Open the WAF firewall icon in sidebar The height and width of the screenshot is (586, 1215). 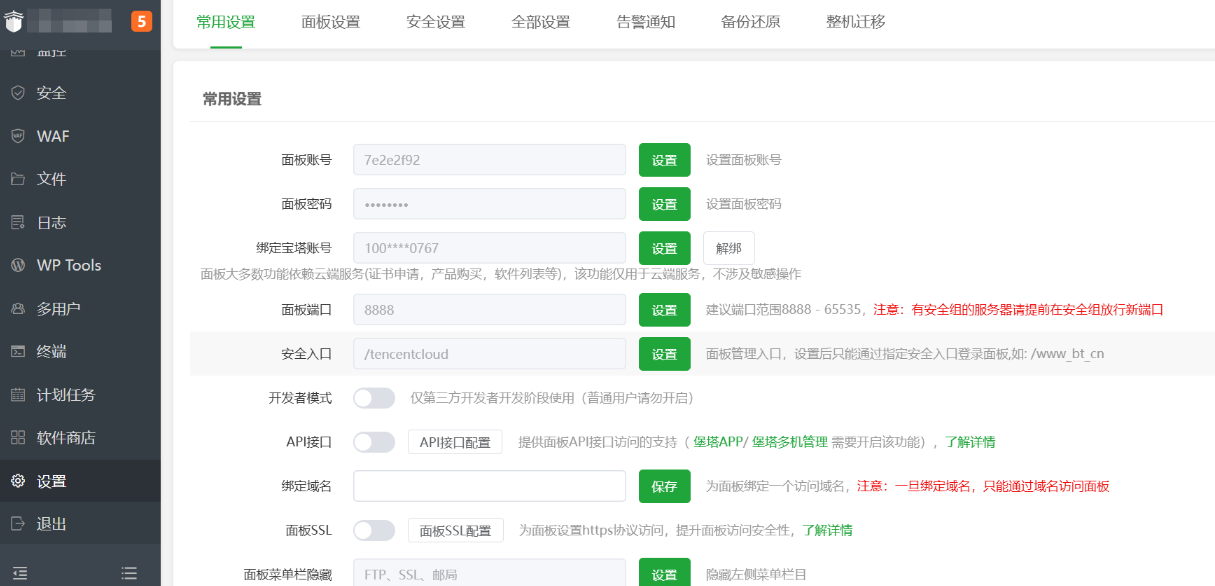click(x=18, y=136)
